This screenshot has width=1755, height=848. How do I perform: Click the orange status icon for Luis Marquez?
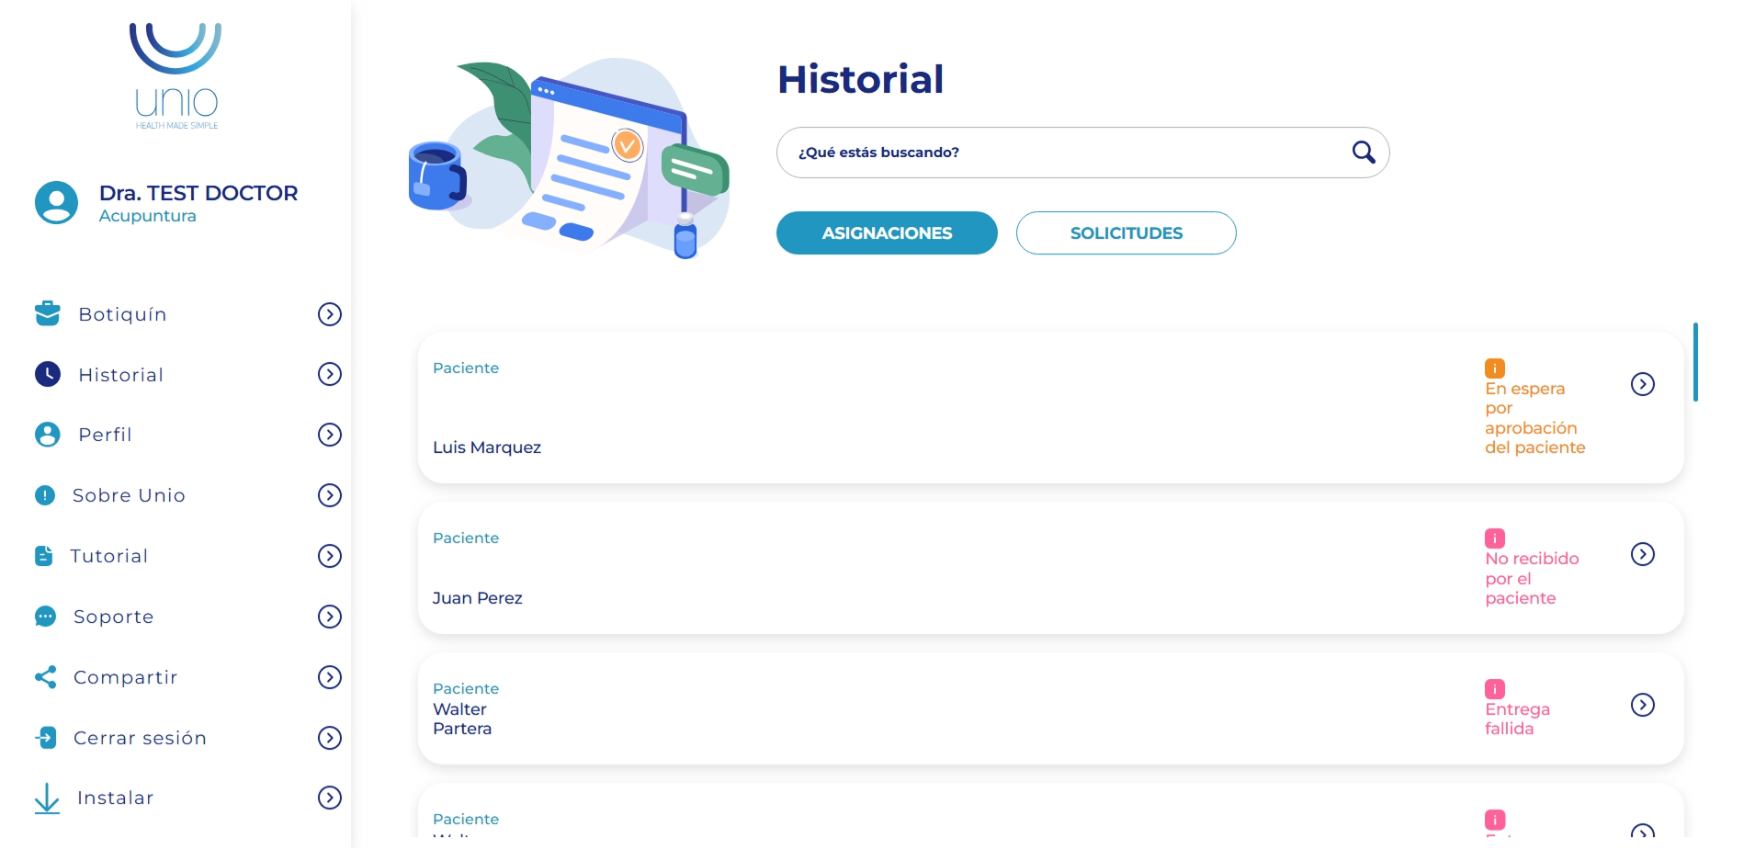pos(1494,368)
